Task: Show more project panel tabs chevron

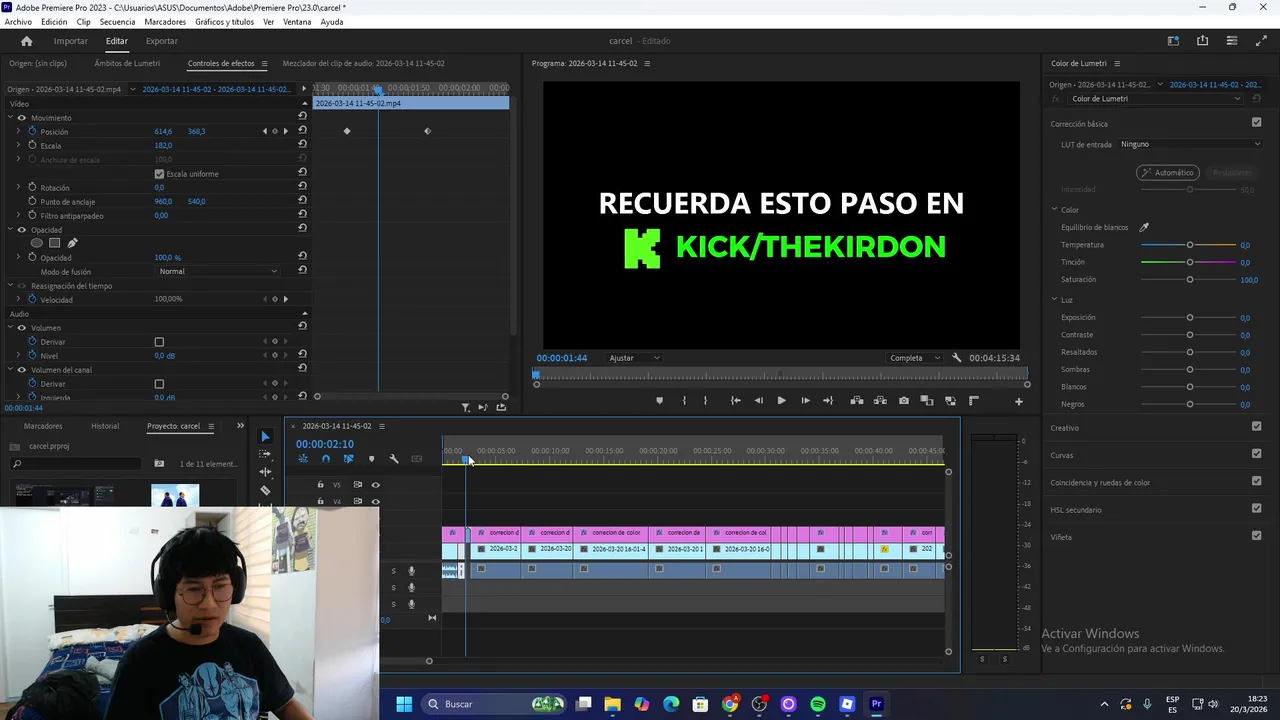Action: coord(240,426)
